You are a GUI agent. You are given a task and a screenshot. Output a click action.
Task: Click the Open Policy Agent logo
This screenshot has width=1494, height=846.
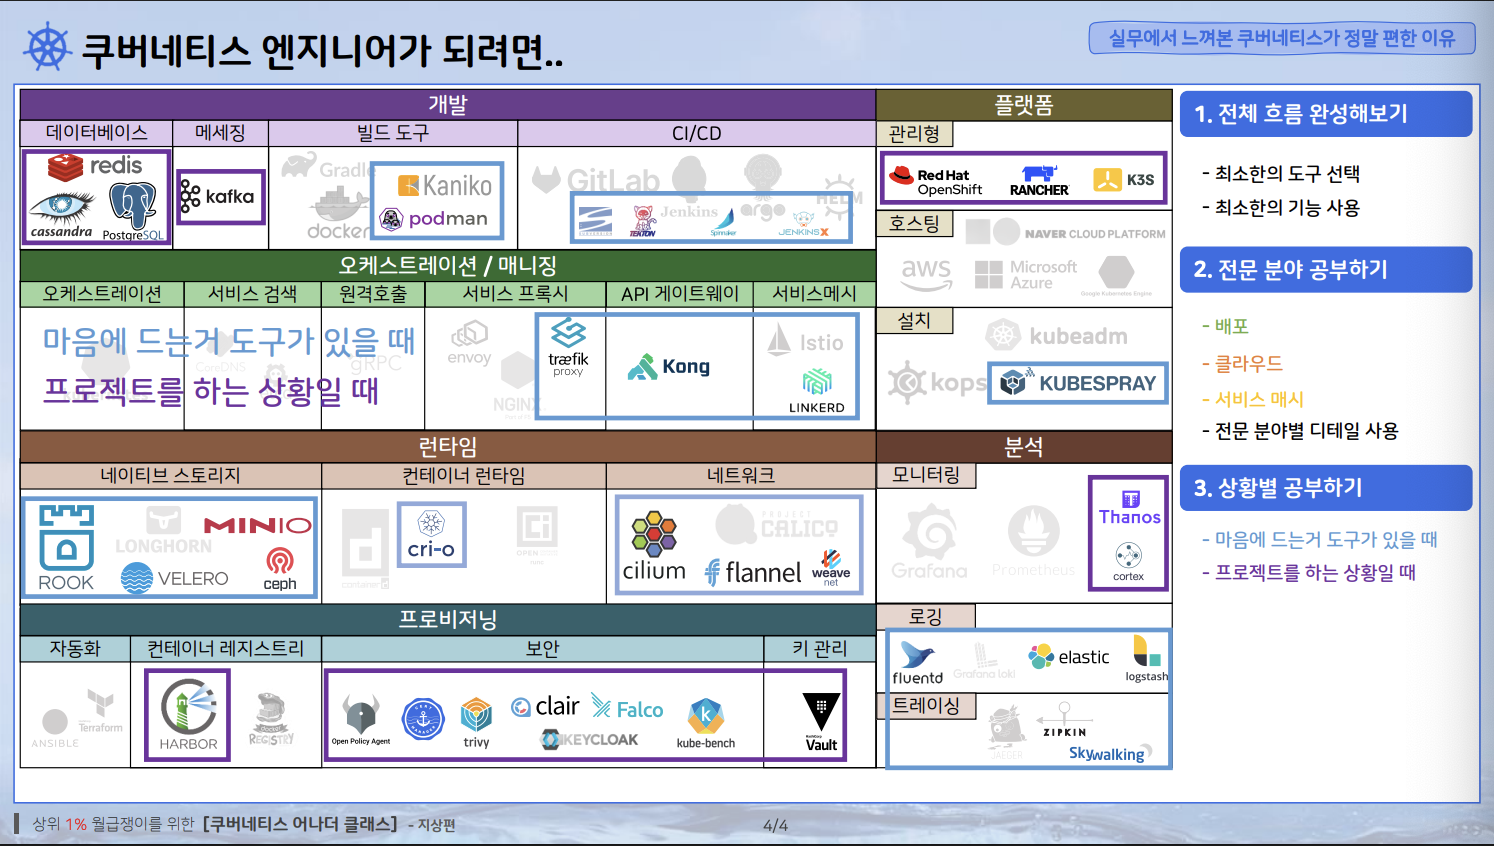point(361,721)
